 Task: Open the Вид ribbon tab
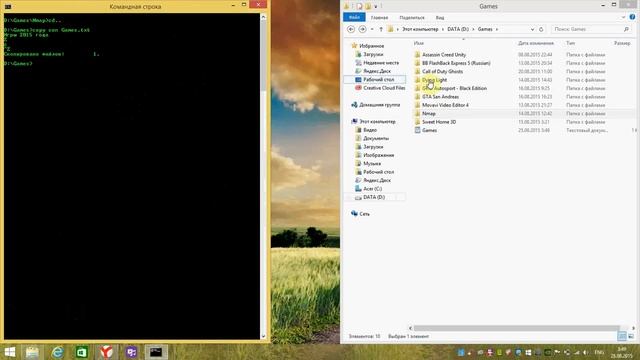pos(440,18)
